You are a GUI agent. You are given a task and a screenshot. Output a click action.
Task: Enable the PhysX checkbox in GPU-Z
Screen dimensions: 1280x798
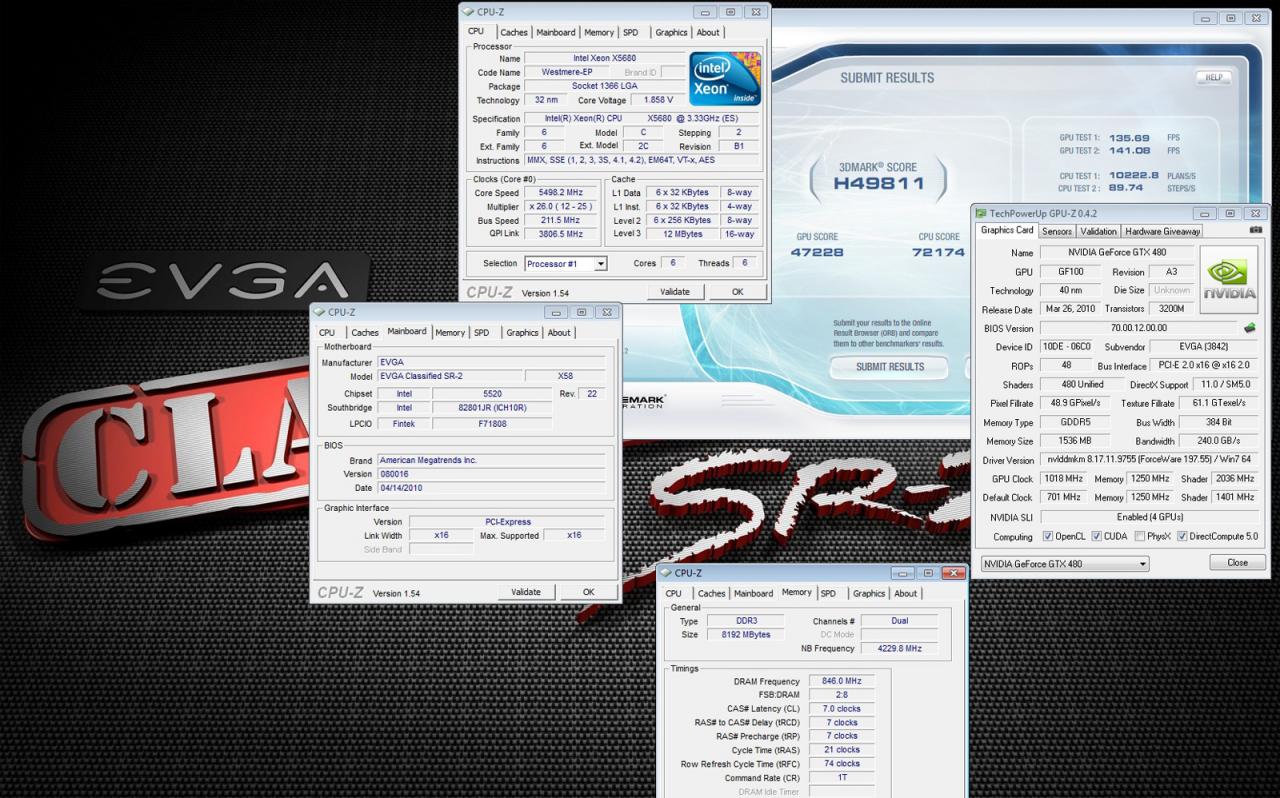coord(1140,536)
